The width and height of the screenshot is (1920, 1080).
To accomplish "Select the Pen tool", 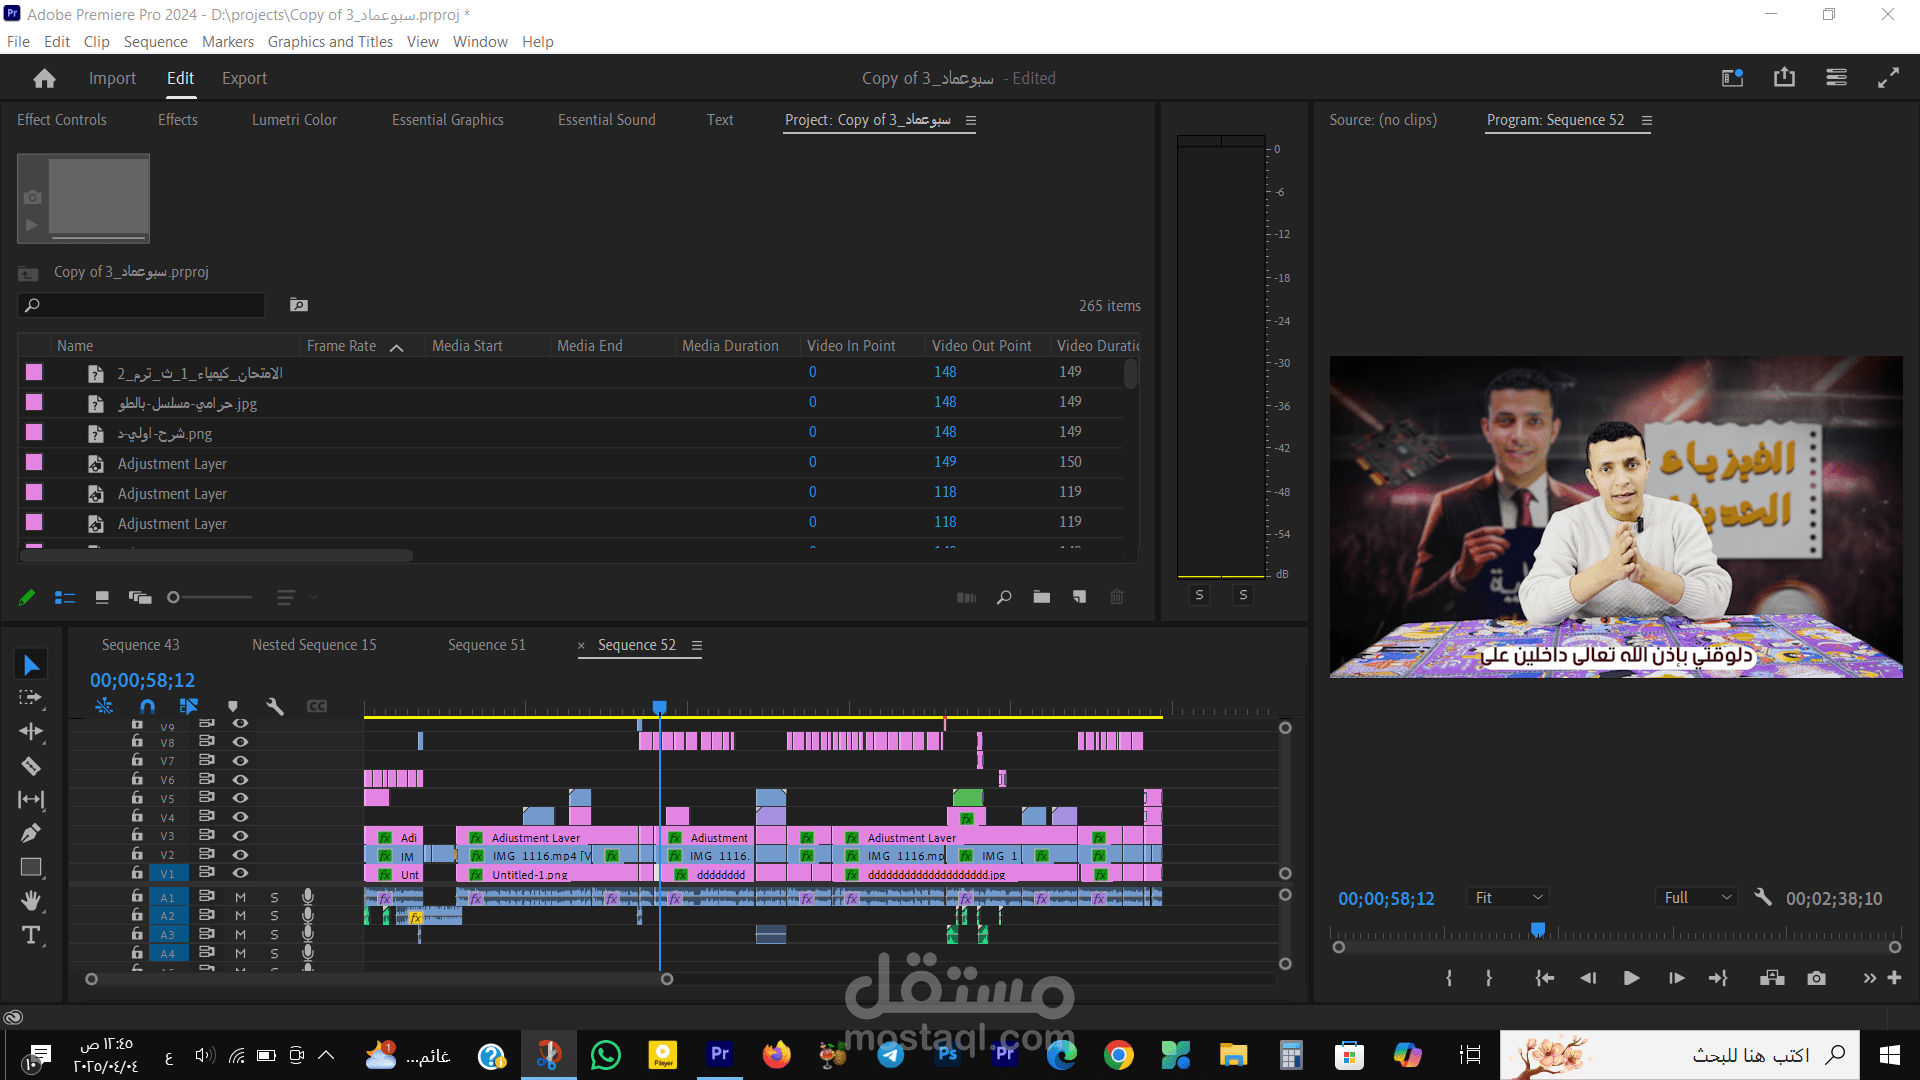I will point(31,833).
